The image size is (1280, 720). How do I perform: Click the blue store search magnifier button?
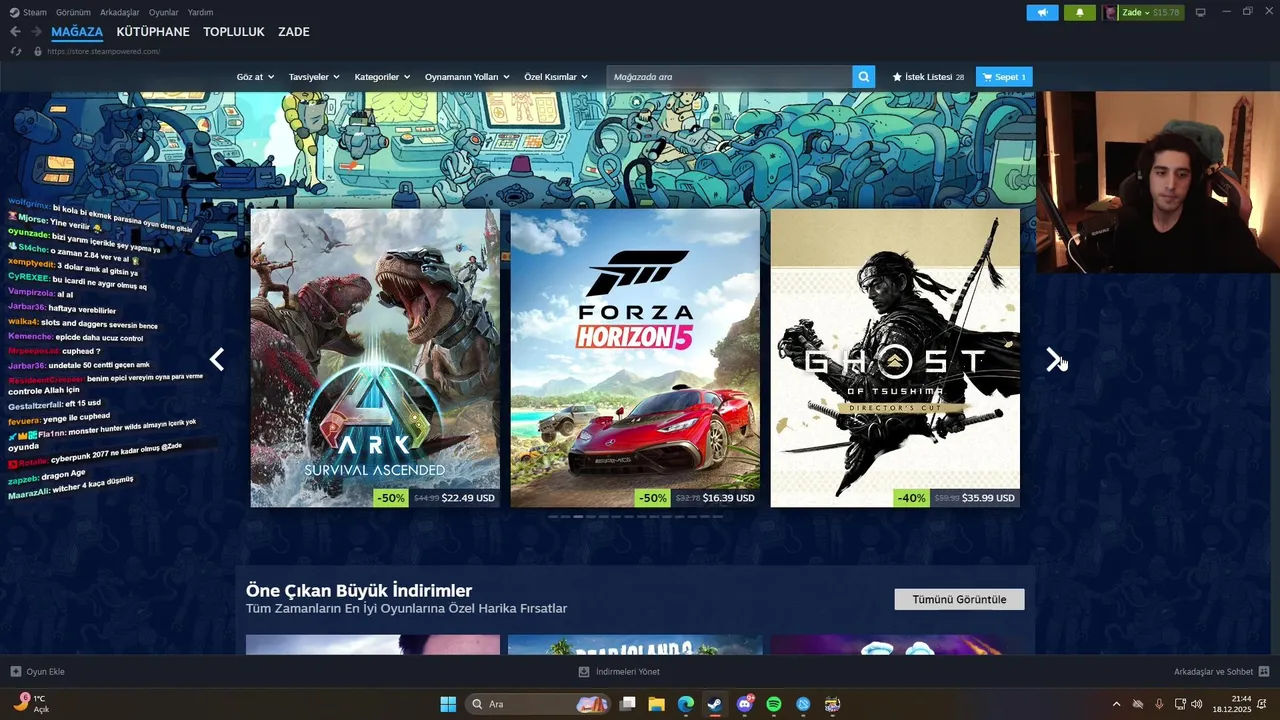864,77
